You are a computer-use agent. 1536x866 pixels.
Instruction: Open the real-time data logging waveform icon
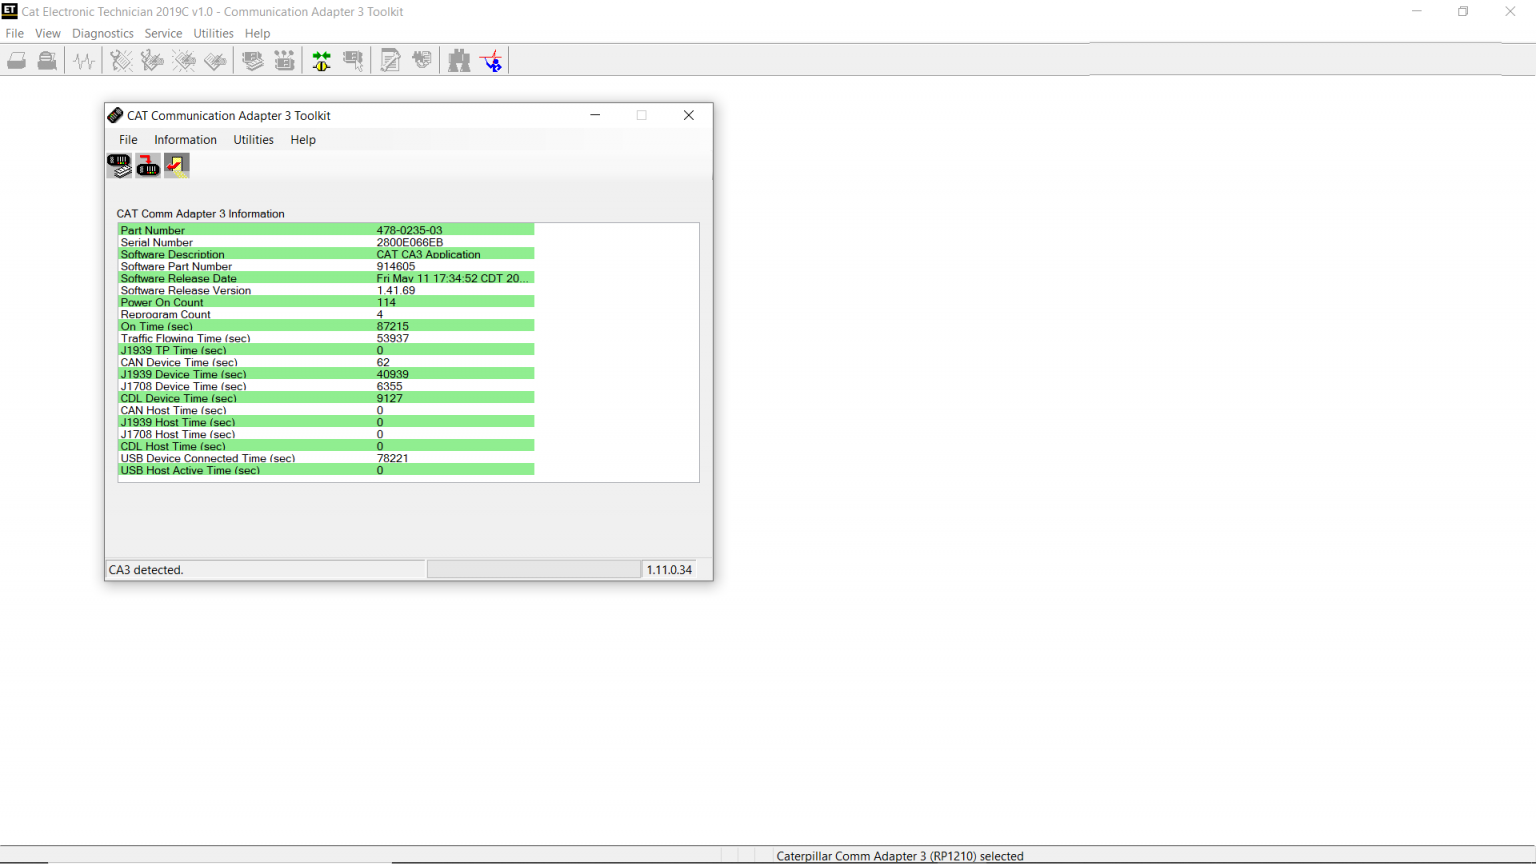pos(83,60)
